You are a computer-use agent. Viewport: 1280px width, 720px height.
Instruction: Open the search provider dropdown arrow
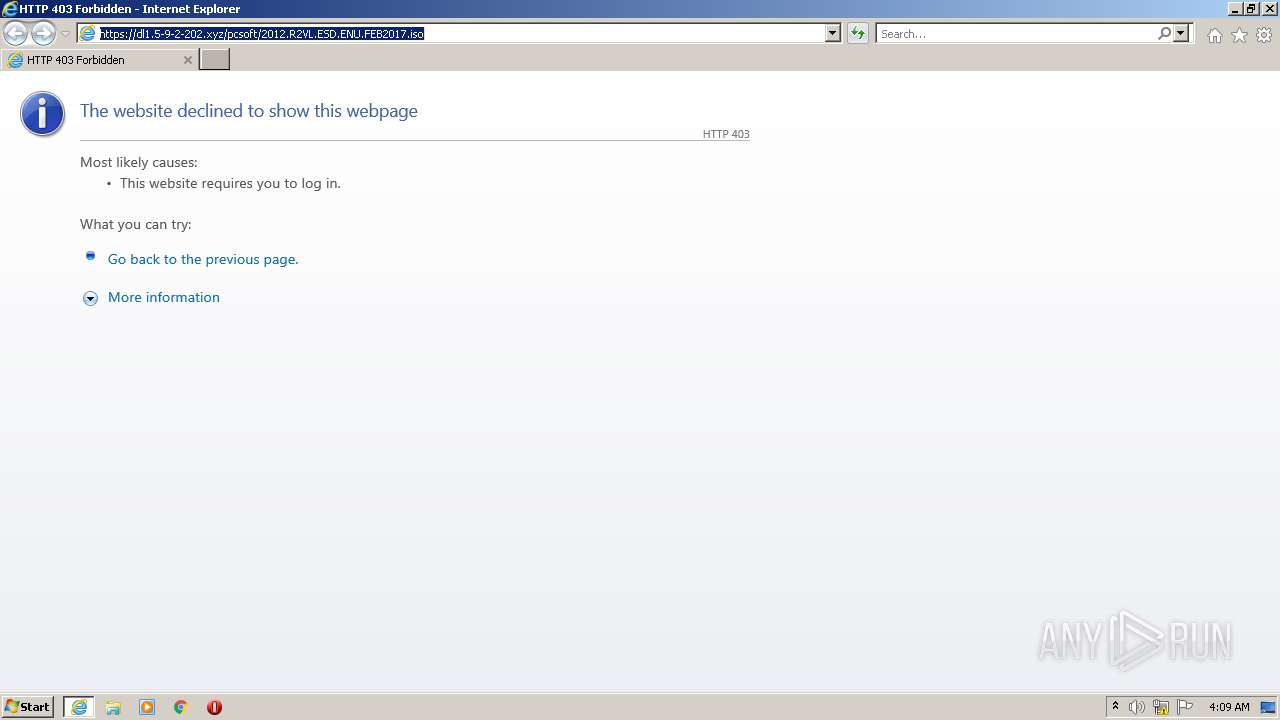point(1181,33)
